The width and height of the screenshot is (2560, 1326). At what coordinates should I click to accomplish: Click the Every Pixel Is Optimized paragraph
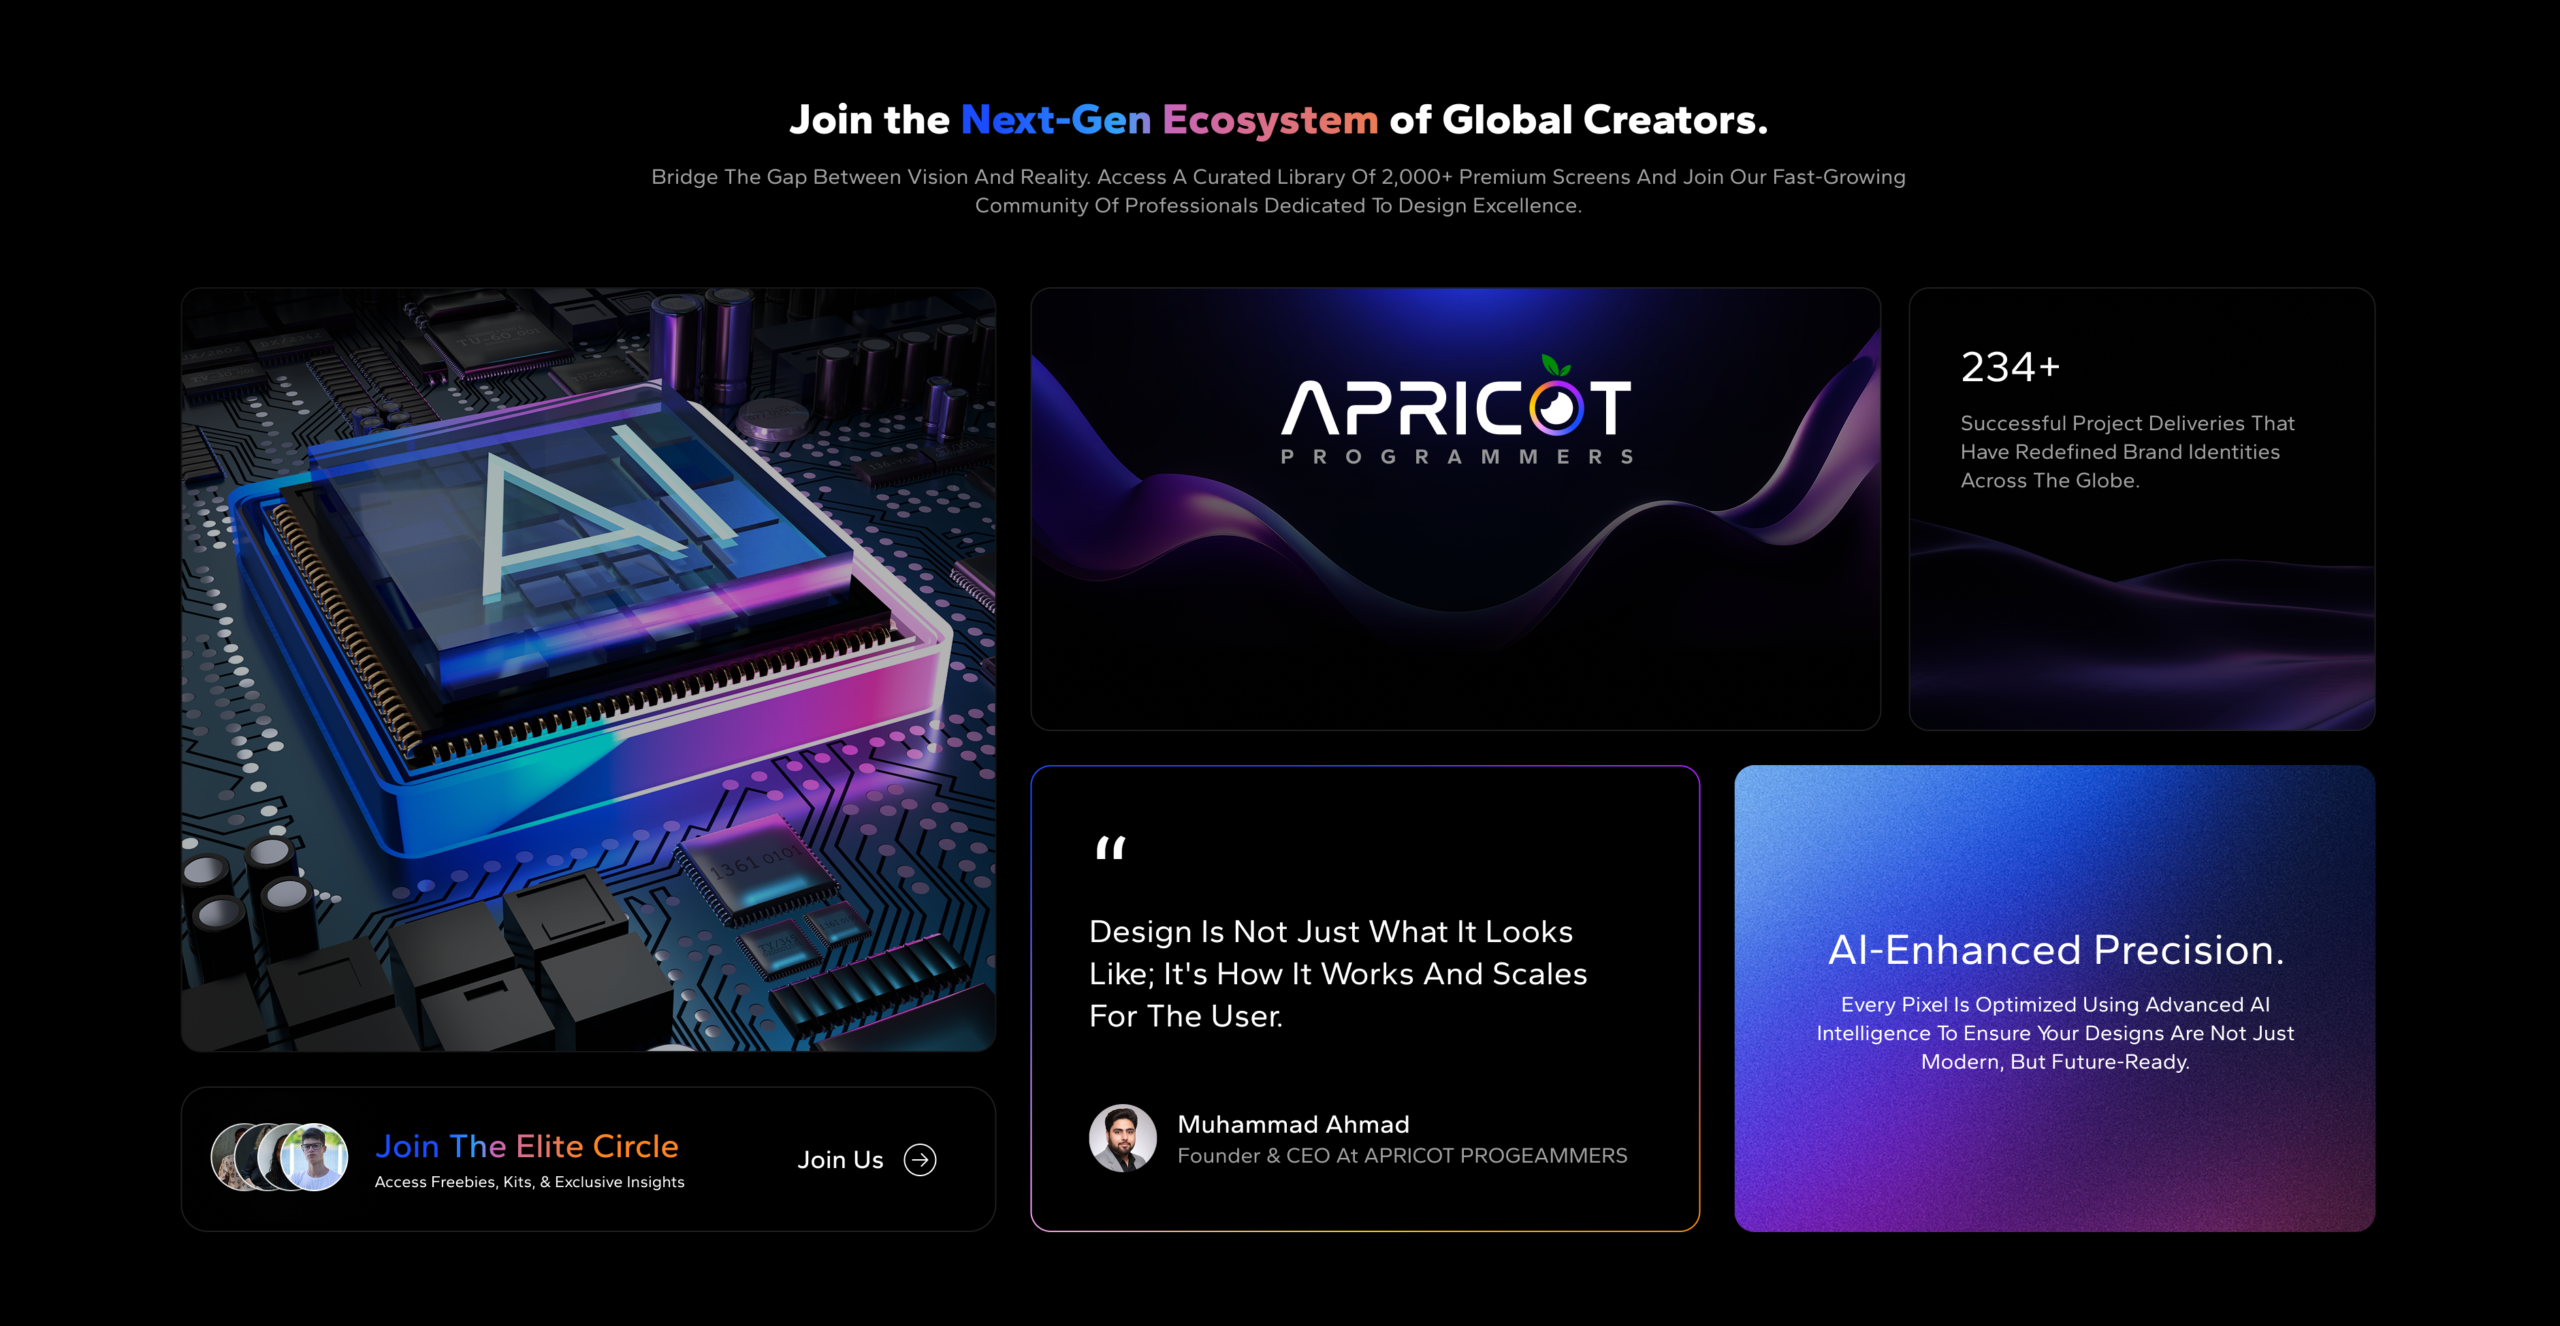[x=2055, y=1033]
